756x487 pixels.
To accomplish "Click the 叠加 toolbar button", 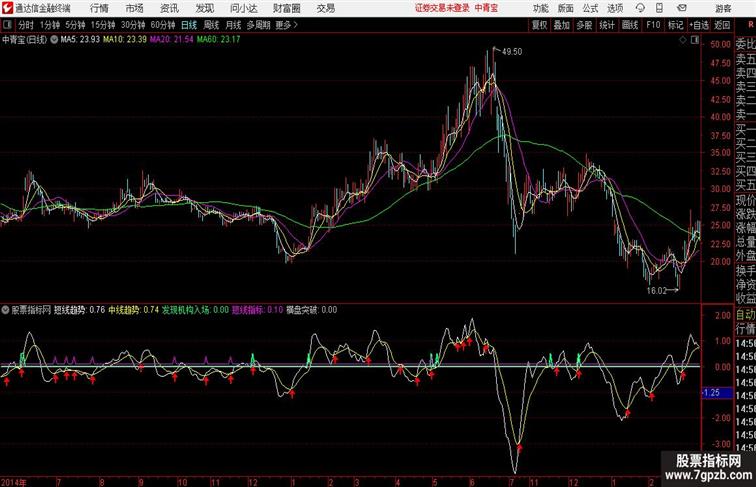I will click(x=562, y=25).
